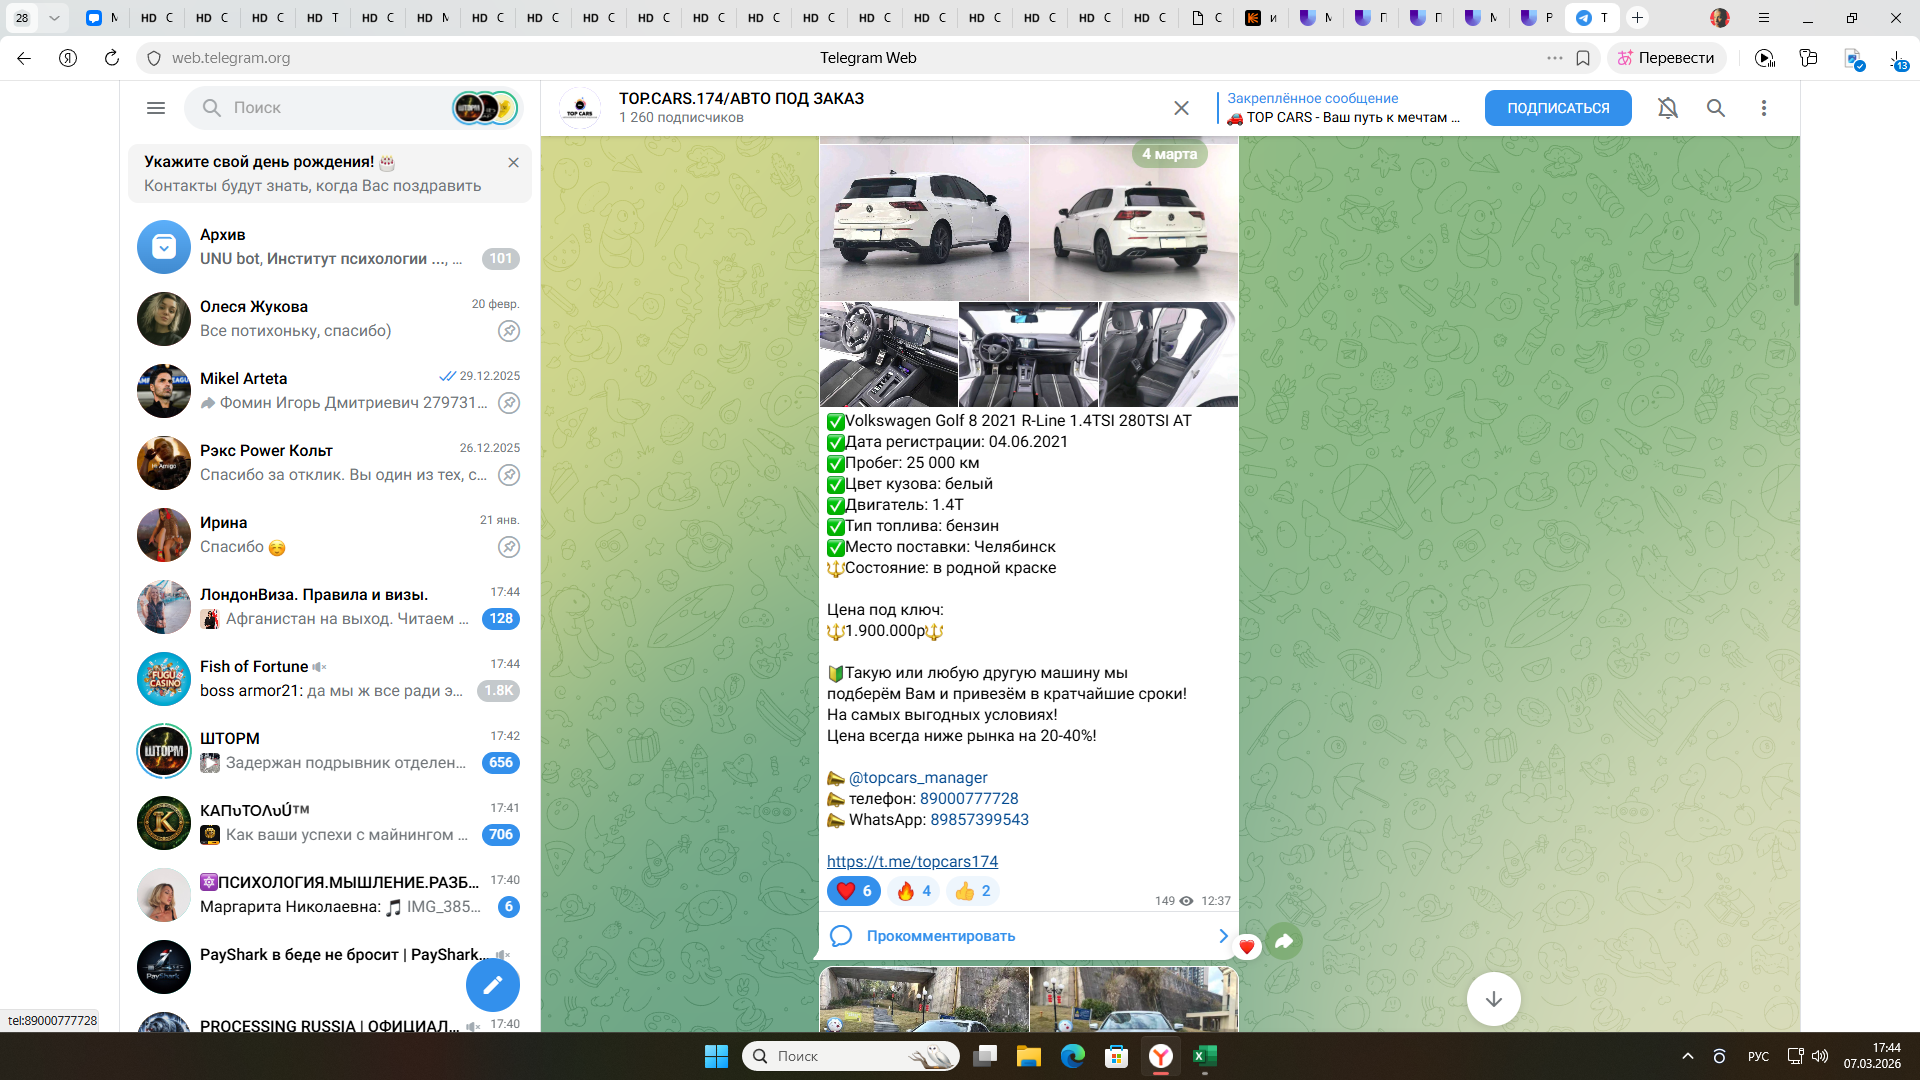Image resolution: width=1920 pixels, height=1080 pixels.
Task: Click the chat scrollbar thumb on right
Action: tap(1796, 280)
